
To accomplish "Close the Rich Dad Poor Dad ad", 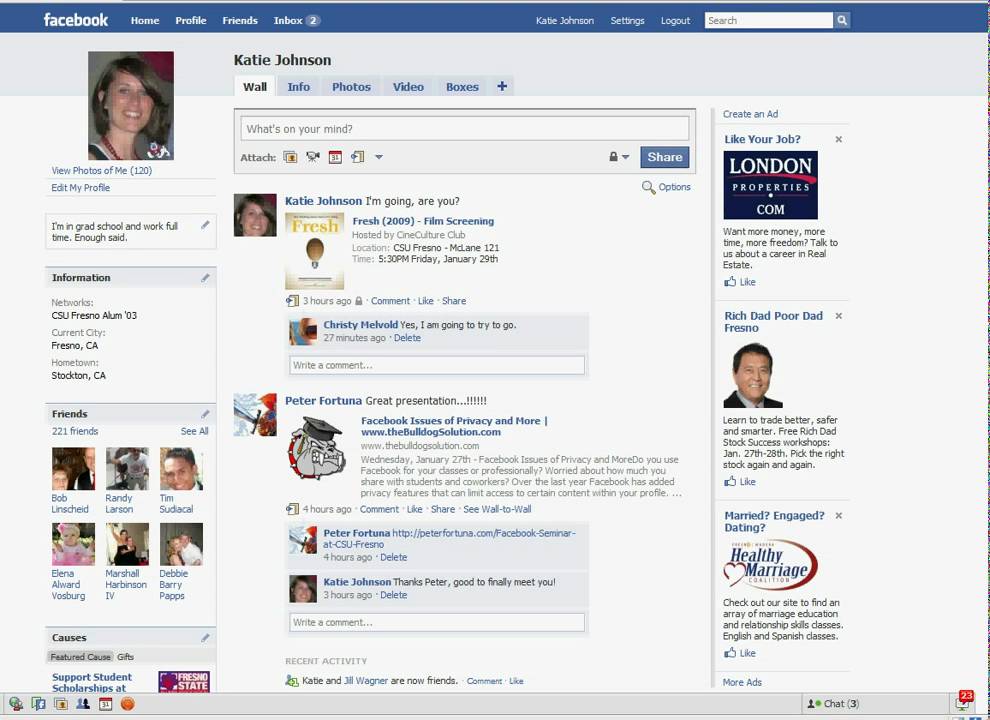I will [838, 316].
